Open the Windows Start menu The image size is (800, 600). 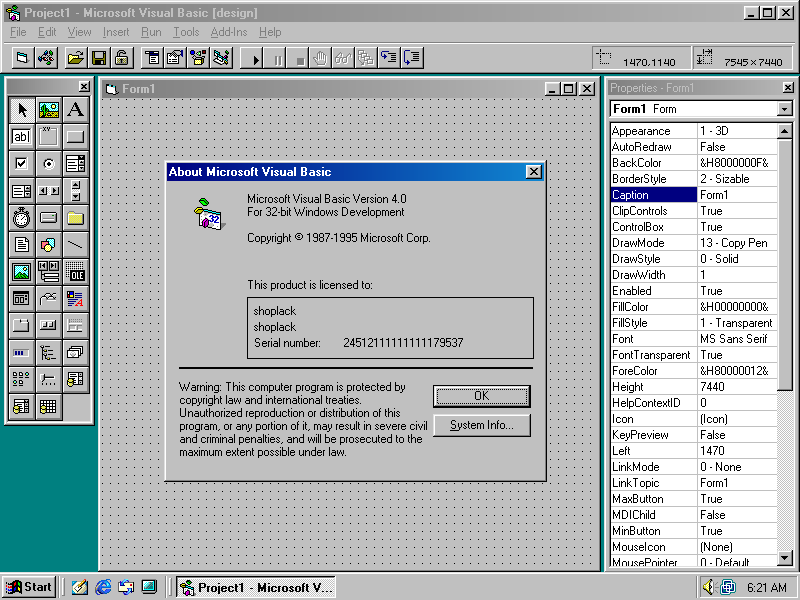pyautogui.click(x=29, y=587)
